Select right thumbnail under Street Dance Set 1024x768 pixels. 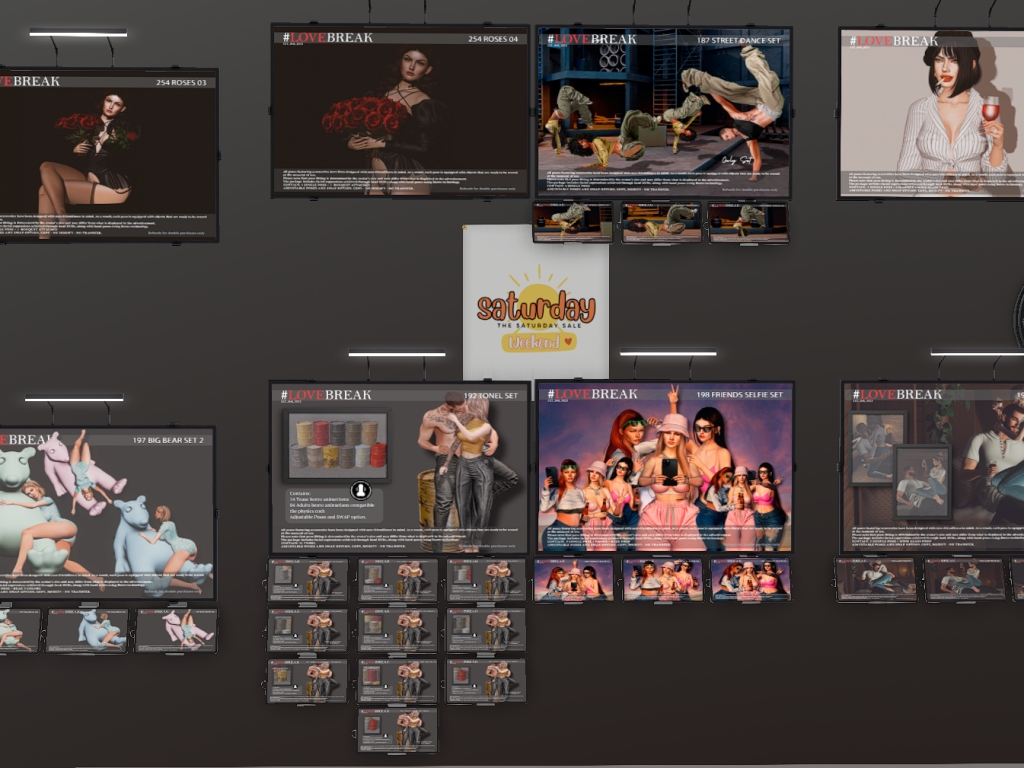pos(749,222)
